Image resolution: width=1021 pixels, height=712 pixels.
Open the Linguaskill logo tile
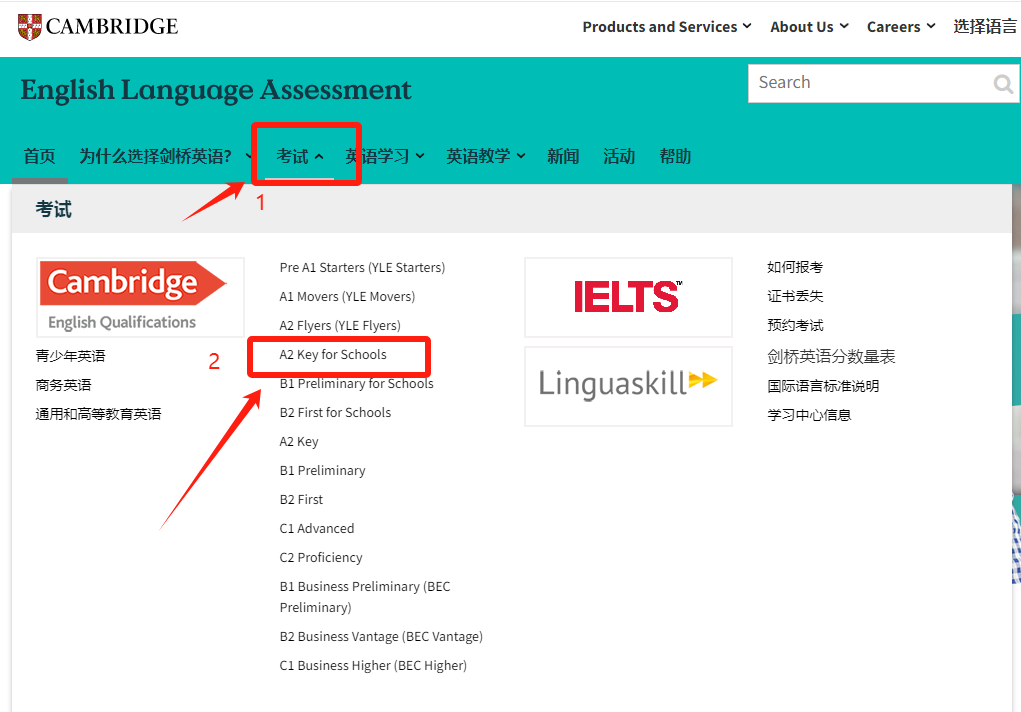pos(628,386)
